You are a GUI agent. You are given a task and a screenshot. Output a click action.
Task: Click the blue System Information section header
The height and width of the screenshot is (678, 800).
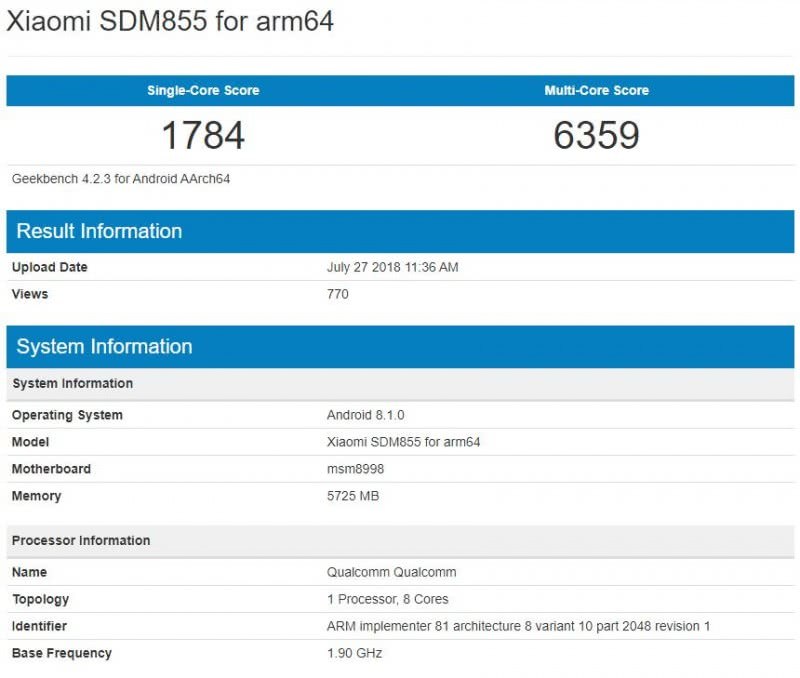point(104,347)
